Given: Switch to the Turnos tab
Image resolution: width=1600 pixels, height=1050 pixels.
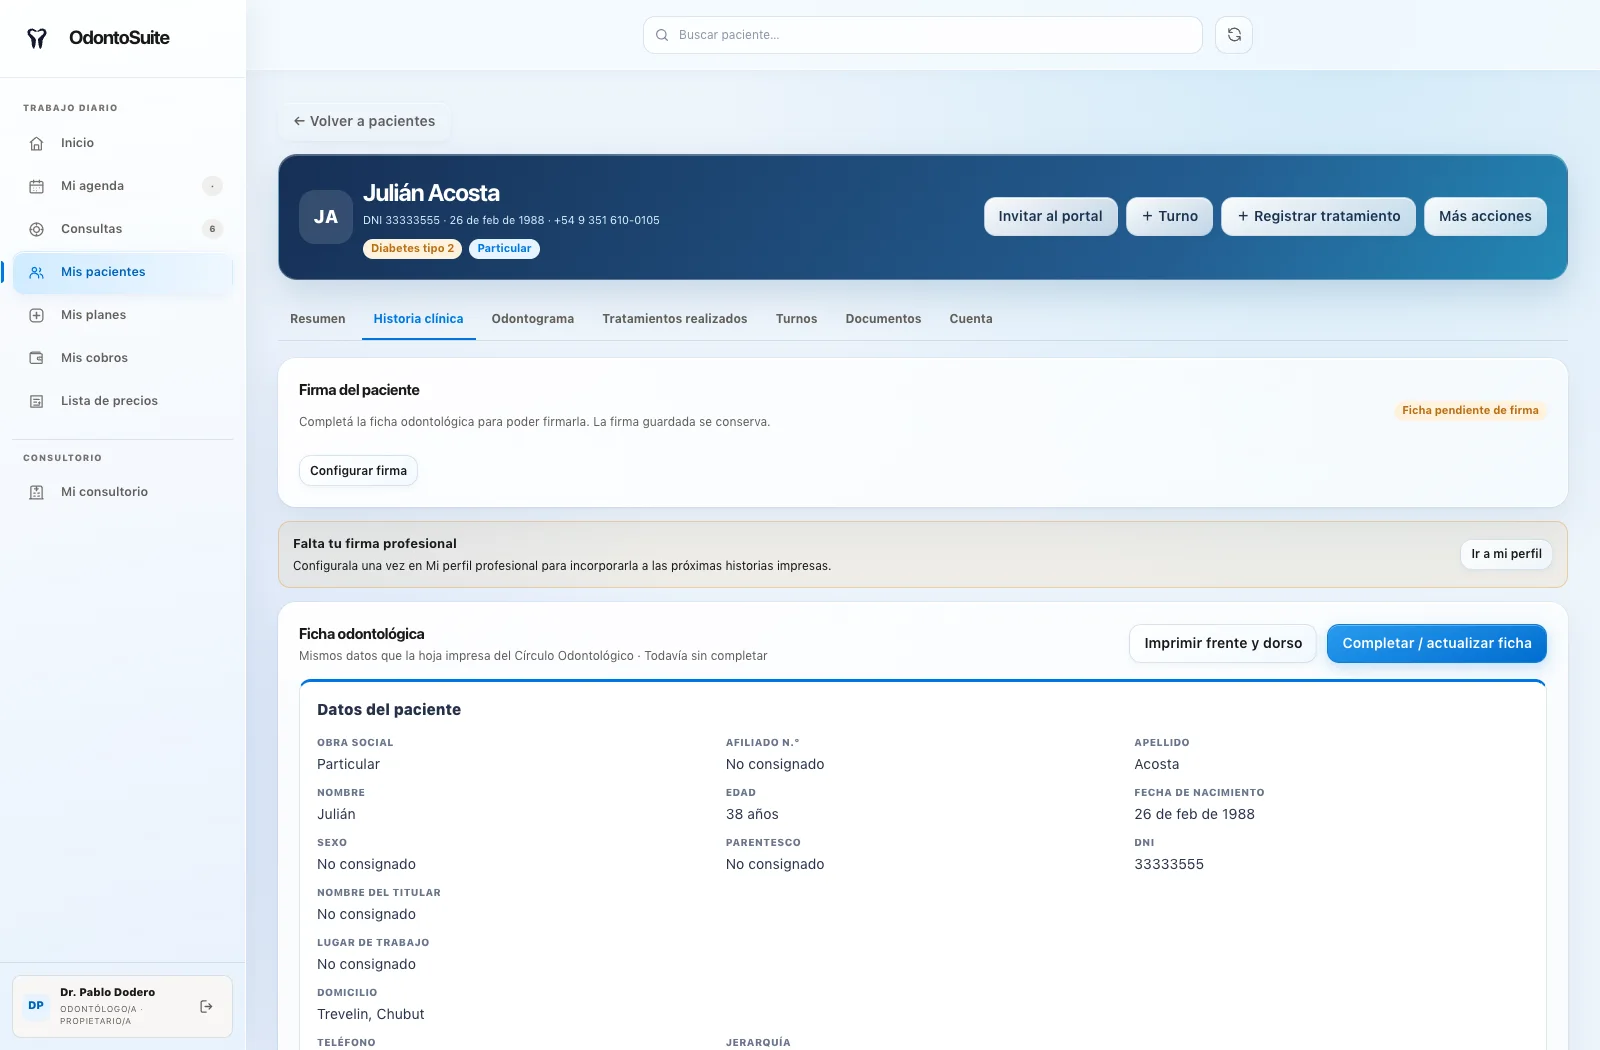Looking at the screenshot, I should [797, 319].
